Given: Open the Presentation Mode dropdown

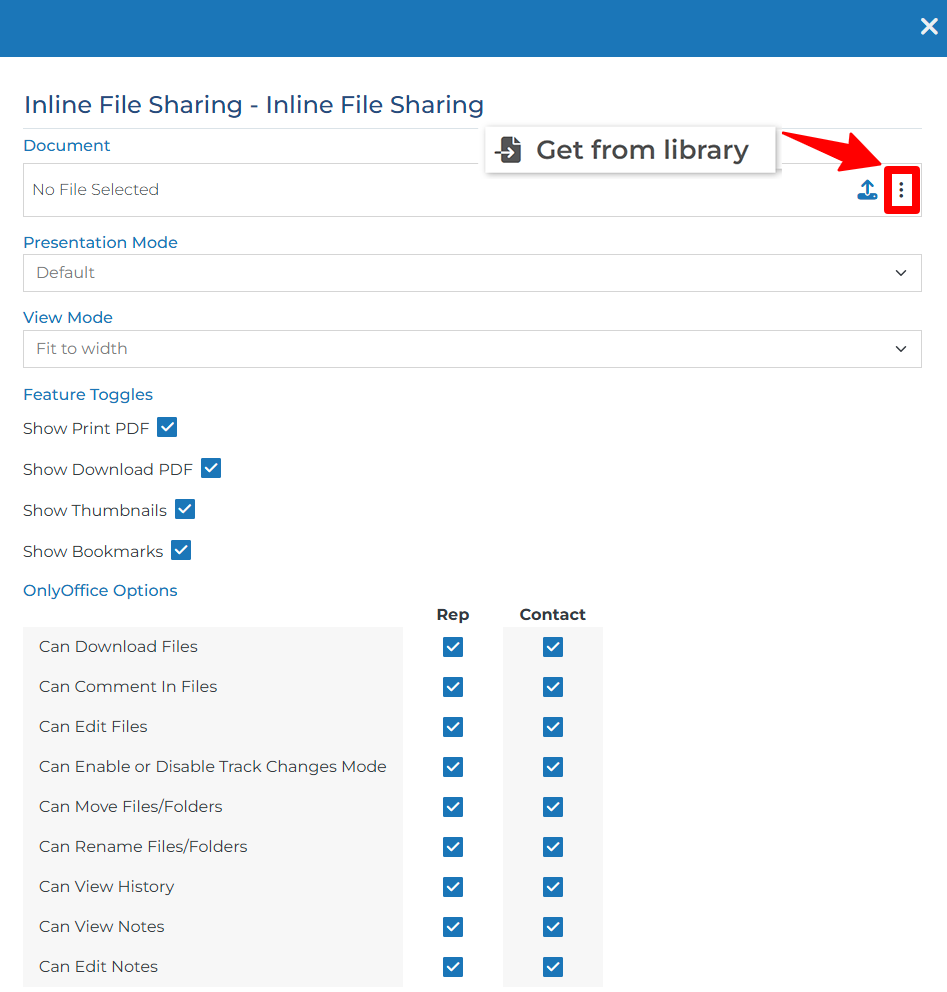Looking at the screenshot, I should coord(472,273).
